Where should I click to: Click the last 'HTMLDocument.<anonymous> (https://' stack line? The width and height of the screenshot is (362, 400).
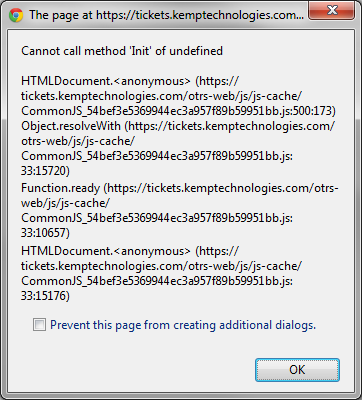pyautogui.click(x=130, y=251)
